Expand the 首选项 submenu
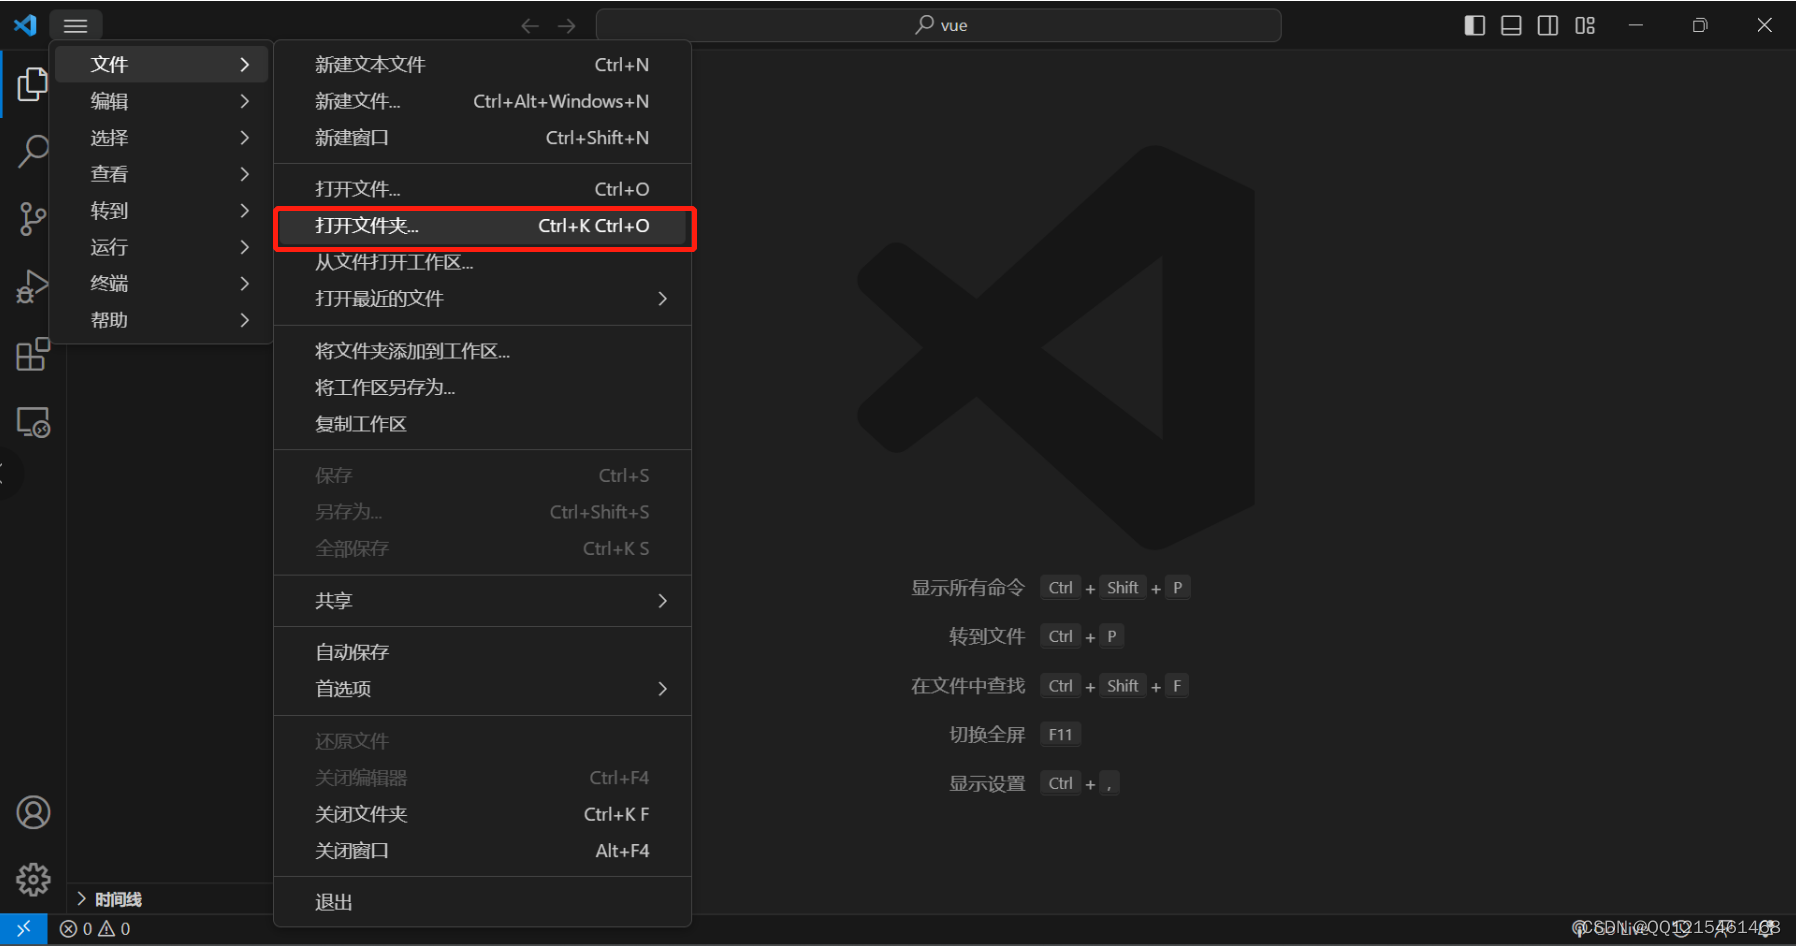1797x946 pixels. (483, 689)
